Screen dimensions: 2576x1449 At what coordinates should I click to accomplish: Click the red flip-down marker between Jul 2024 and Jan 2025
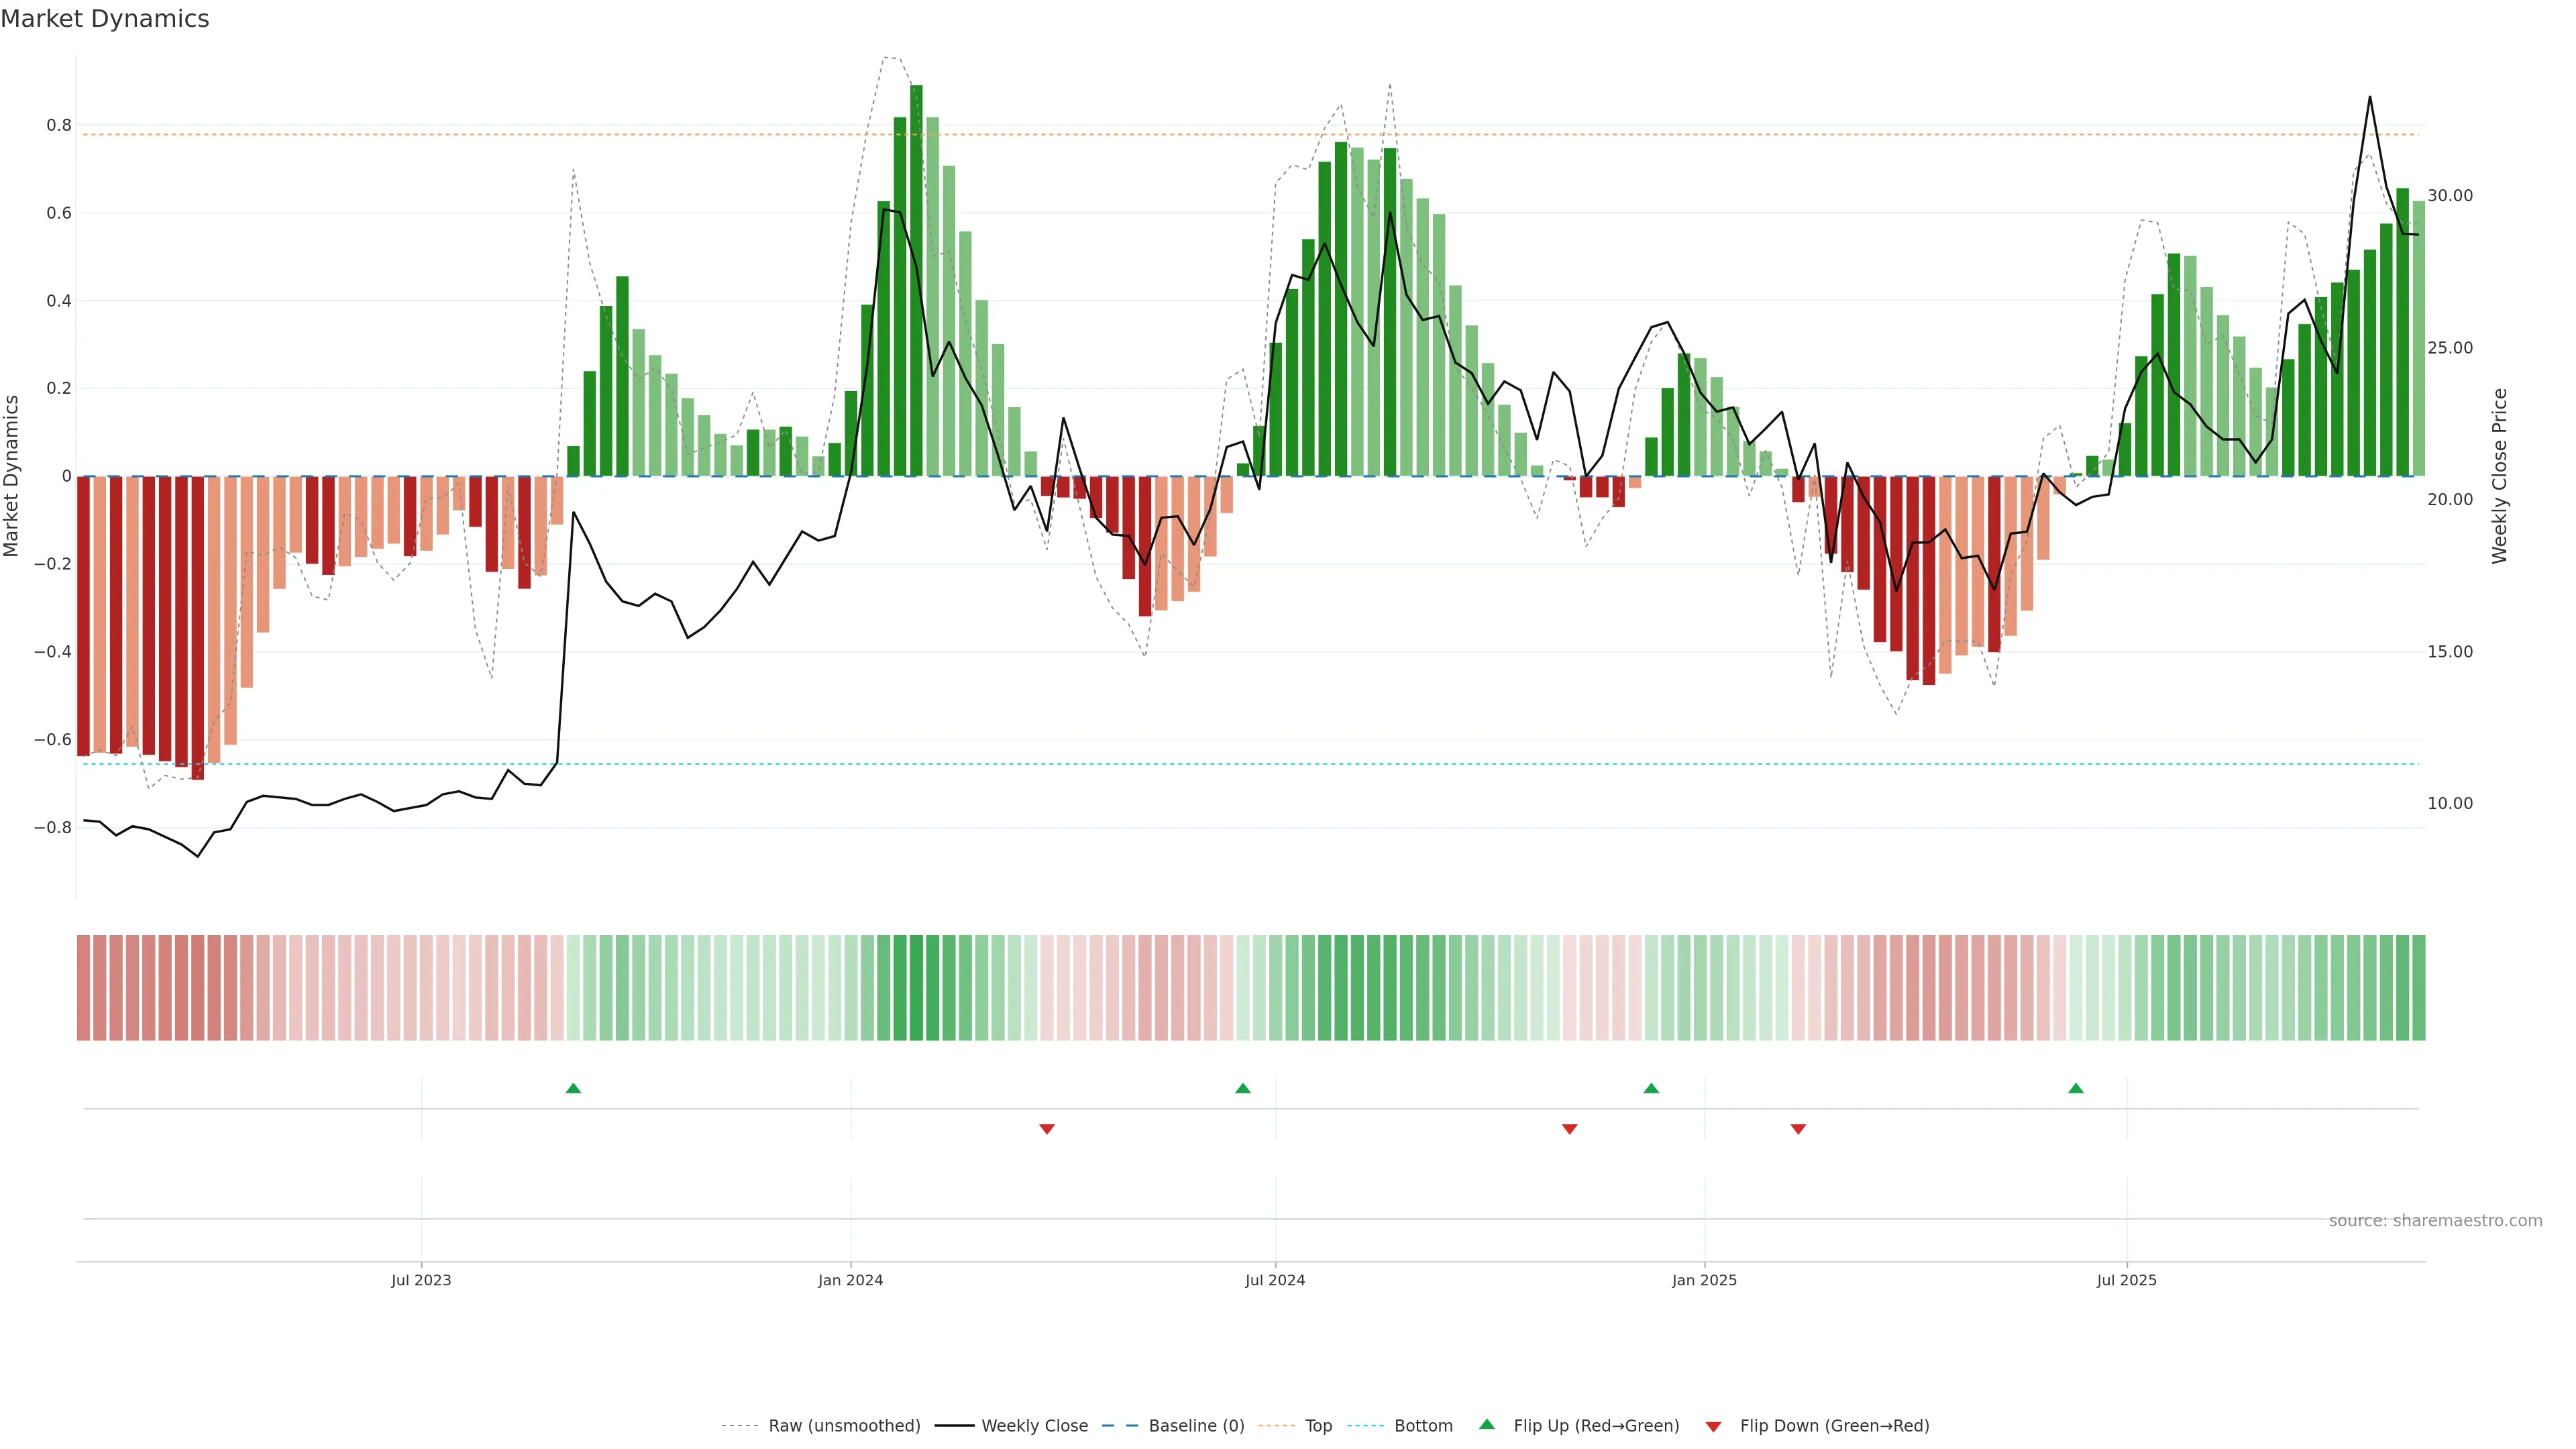[x=1569, y=1129]
